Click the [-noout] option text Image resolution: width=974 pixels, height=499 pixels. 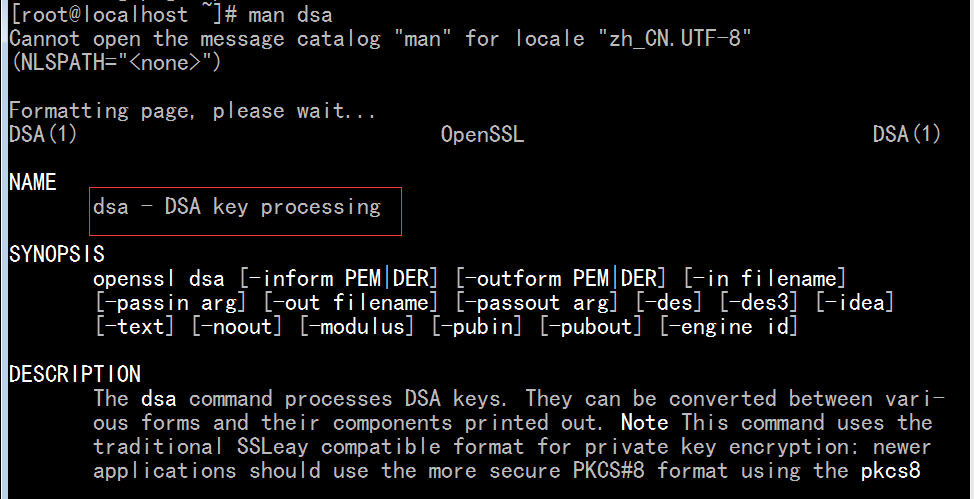(x=237, y=327)
